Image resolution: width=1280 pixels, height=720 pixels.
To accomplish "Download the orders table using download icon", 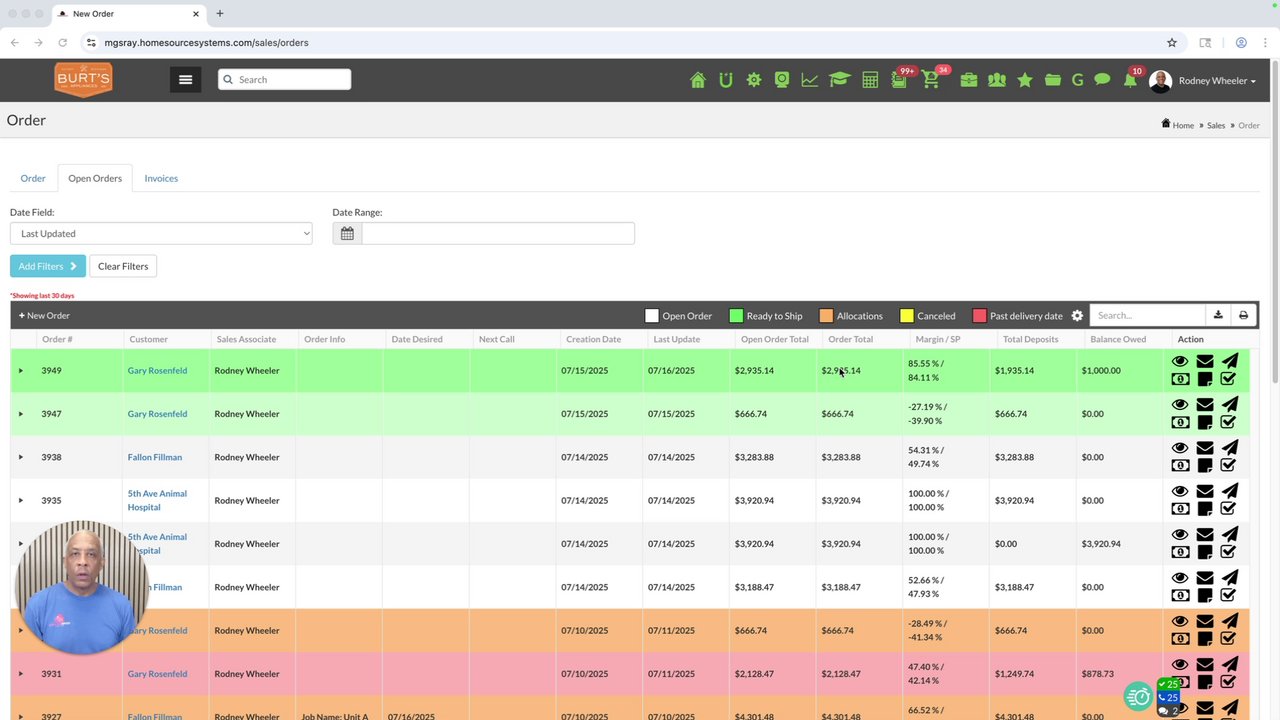I will point(1218,315).
